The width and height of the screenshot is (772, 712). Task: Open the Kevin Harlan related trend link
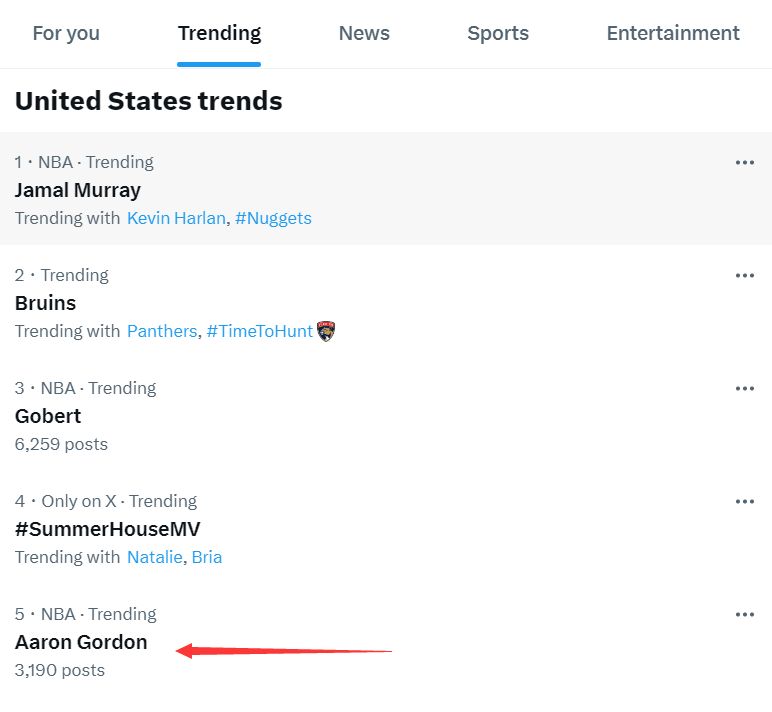tap(176, 218)
